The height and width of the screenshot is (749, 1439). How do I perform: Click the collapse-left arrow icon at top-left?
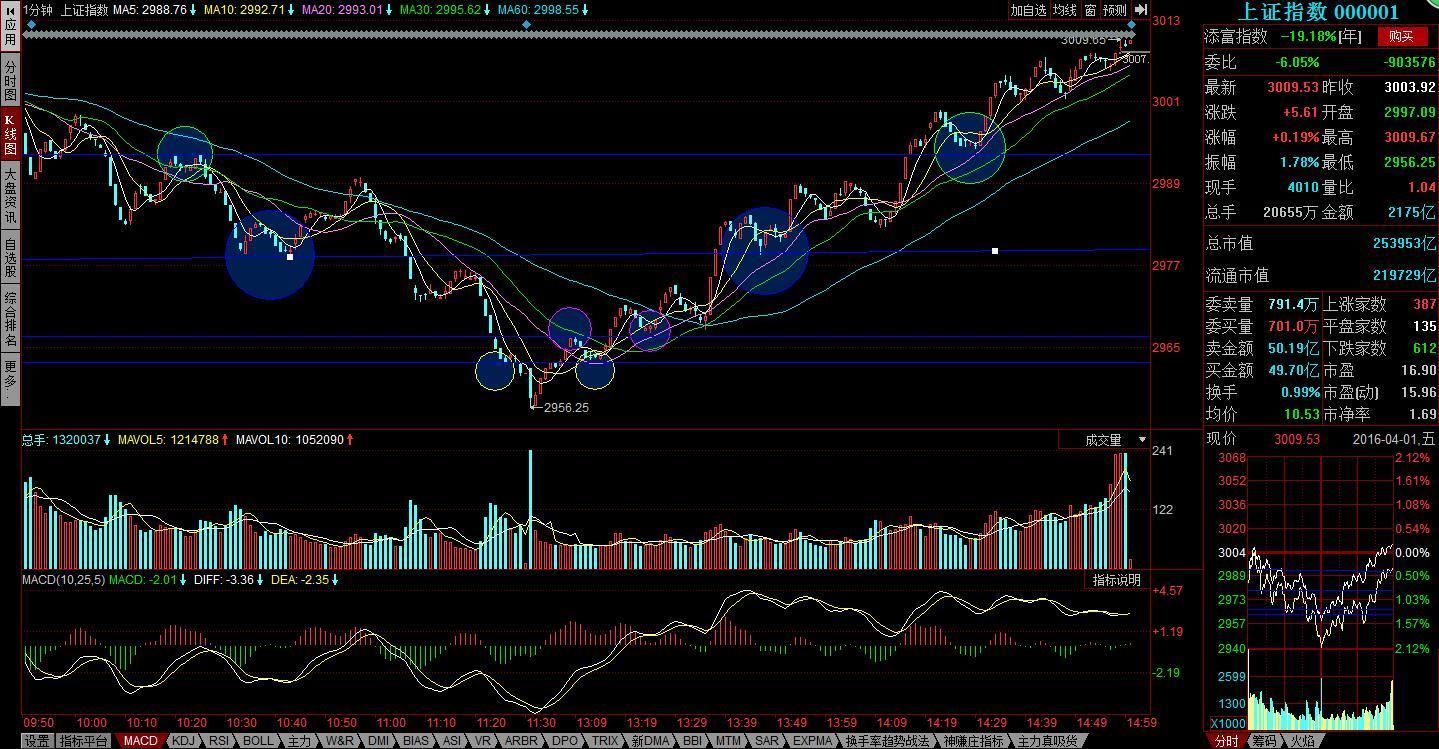9,9
